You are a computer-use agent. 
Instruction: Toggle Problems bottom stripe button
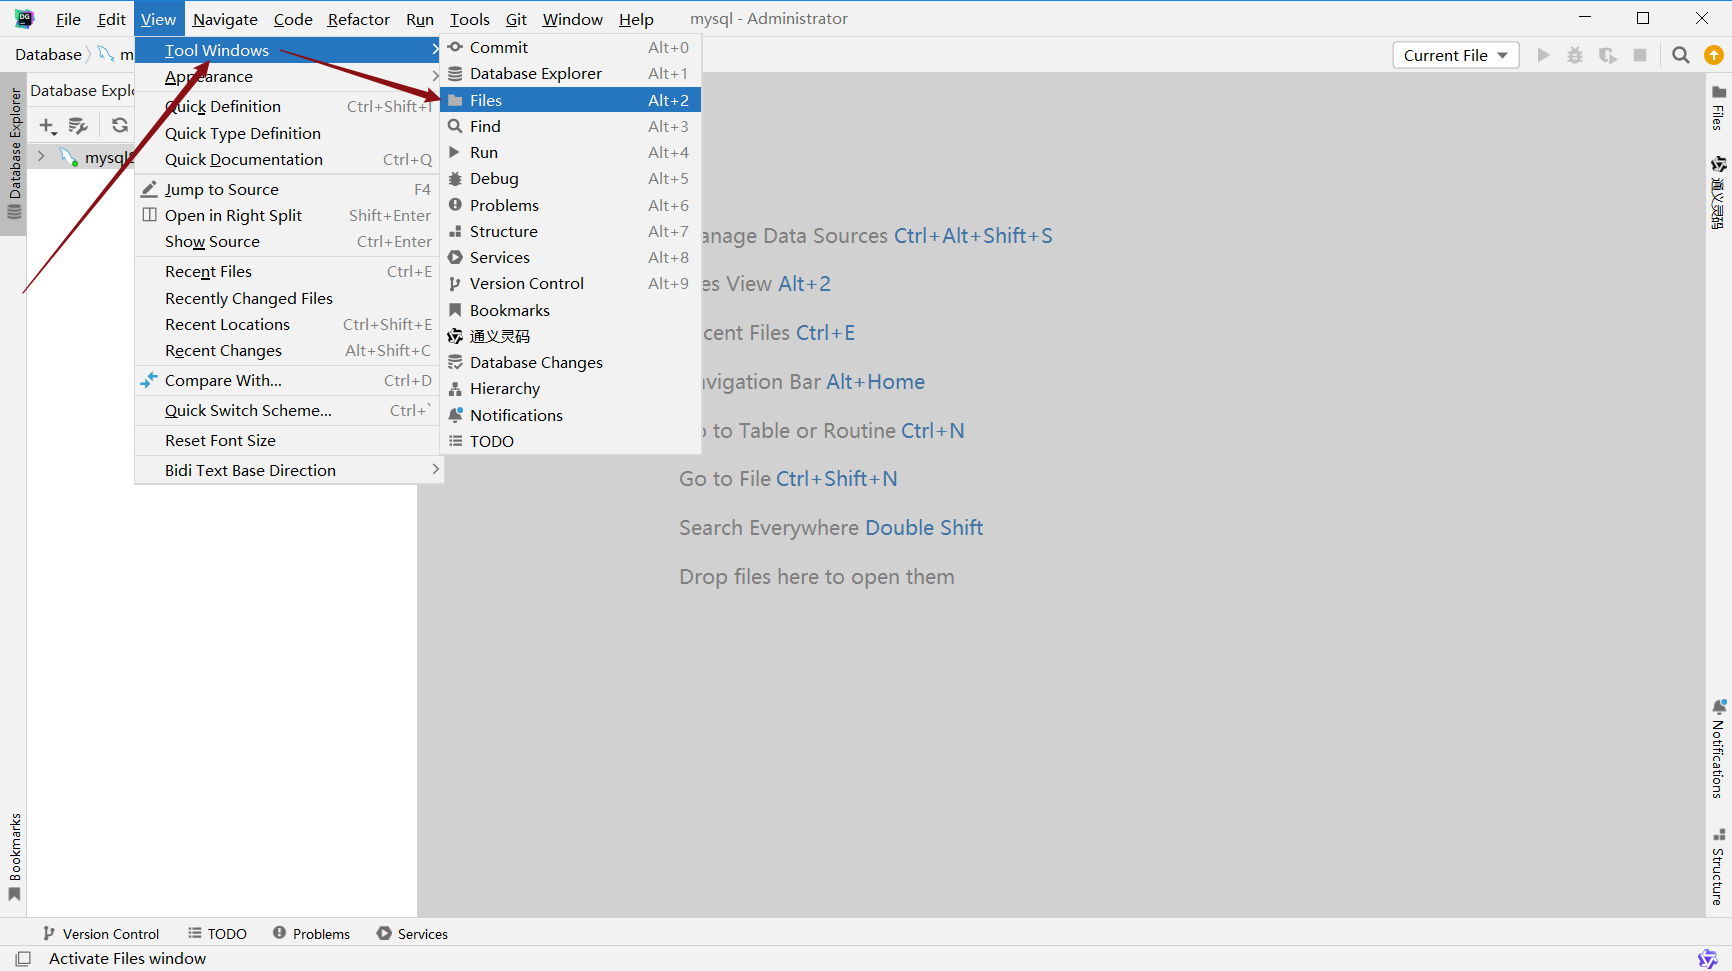coord(311,933)
